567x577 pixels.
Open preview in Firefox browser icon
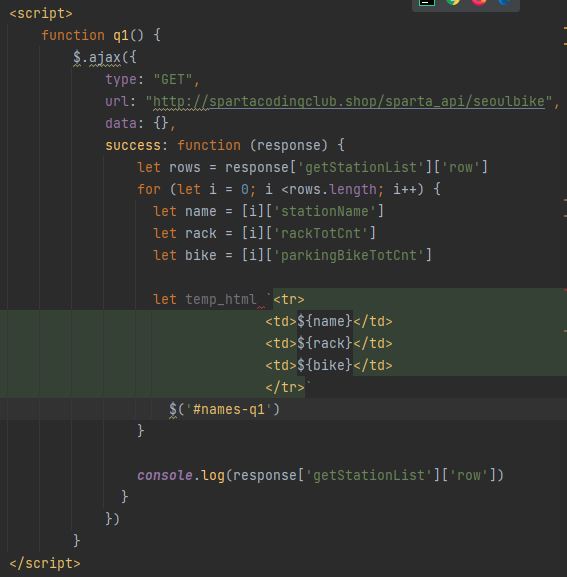479,2
